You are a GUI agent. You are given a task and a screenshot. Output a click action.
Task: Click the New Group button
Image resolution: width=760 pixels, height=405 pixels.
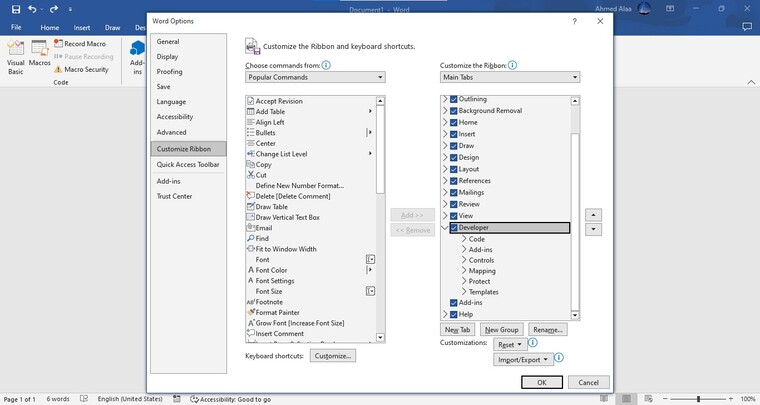tap(502, 329)
